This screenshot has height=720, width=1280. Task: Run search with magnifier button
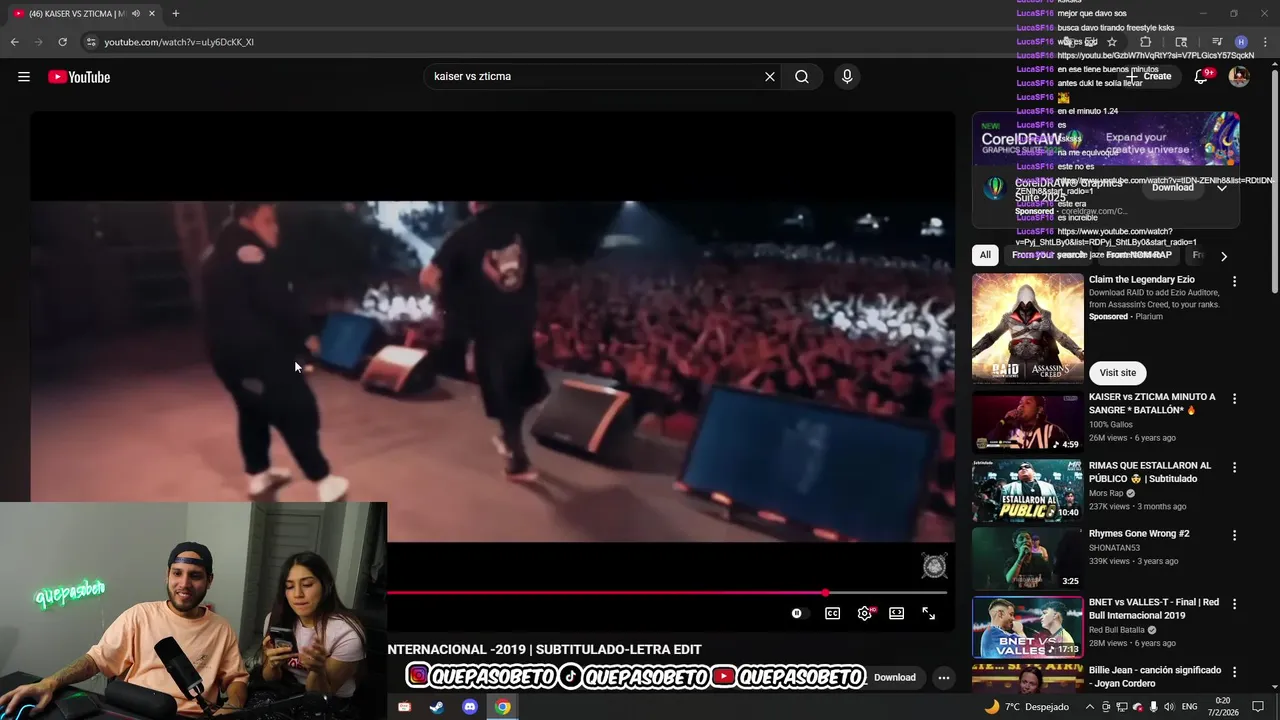(802, 77)
